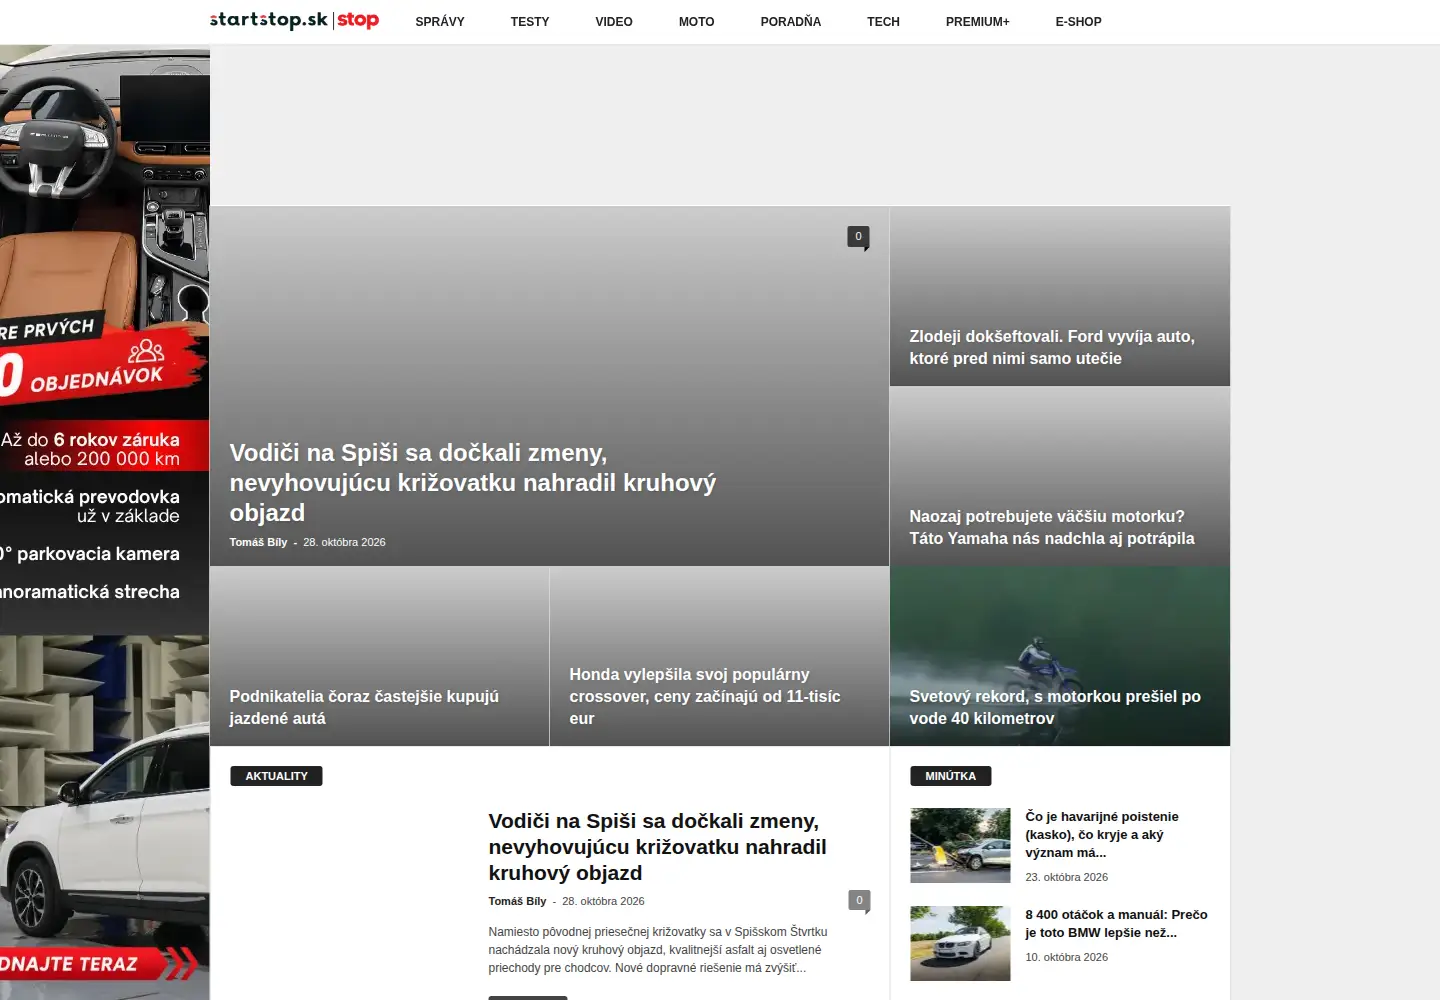Viewport: 1440px width, 1000px height.
Task: Open the 40 kilometres on water record article
Action: click(x=1055, y=707)
